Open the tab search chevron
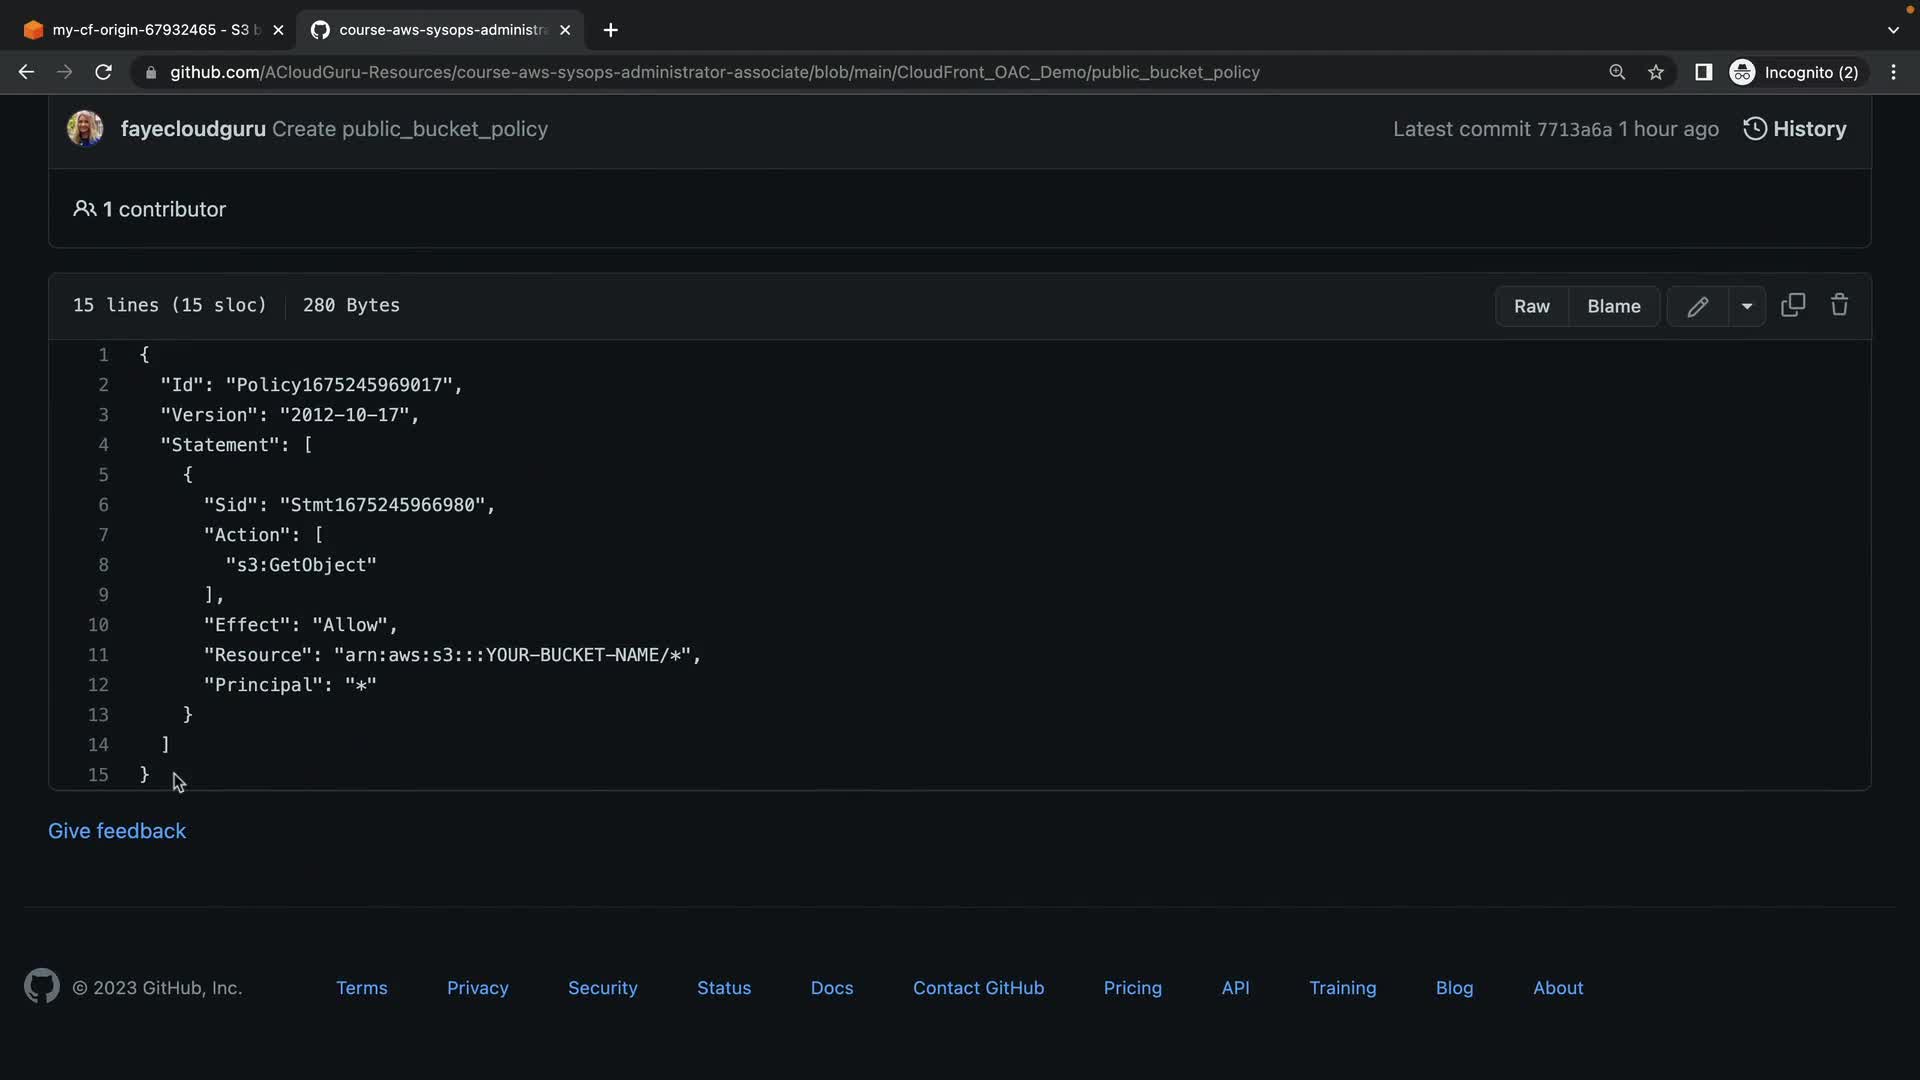This screenshot has height=1080, width=1920. pyautogui.click(x=1893, y=30)
